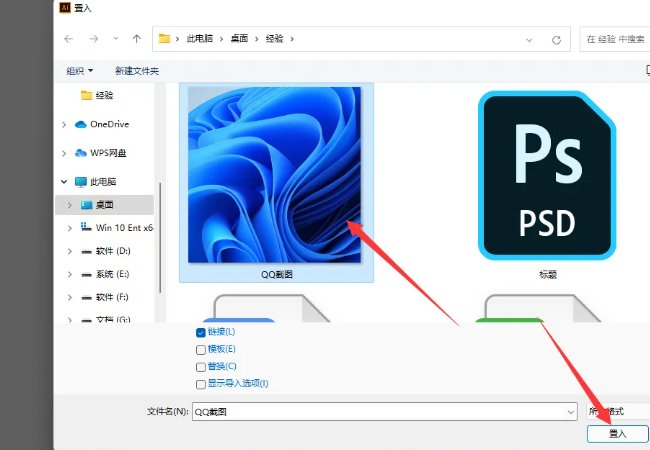650x450 pixels.
Task: Enable the 显示导入选项(I) checkbox
Action: tap(201, 384)
